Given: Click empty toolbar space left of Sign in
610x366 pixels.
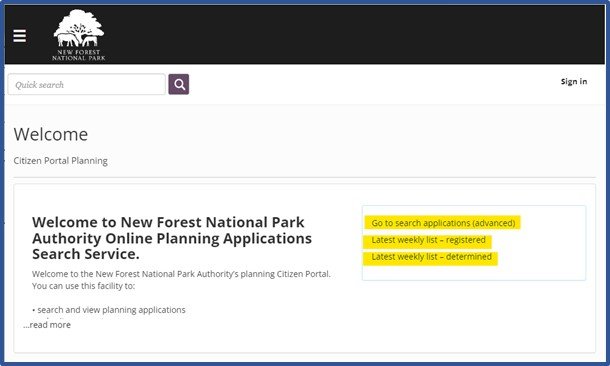Looking at the screenshot, I should [x=370, y=84].
